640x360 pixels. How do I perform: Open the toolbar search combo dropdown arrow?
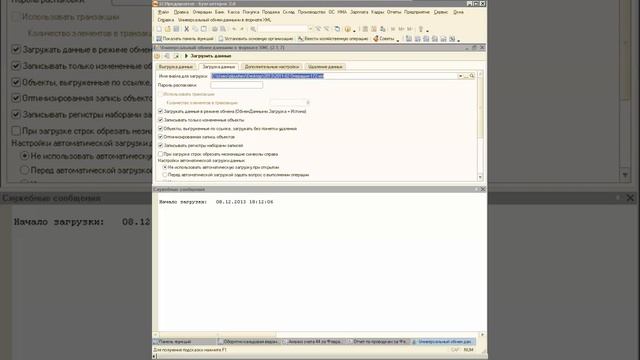click(310, 29)
